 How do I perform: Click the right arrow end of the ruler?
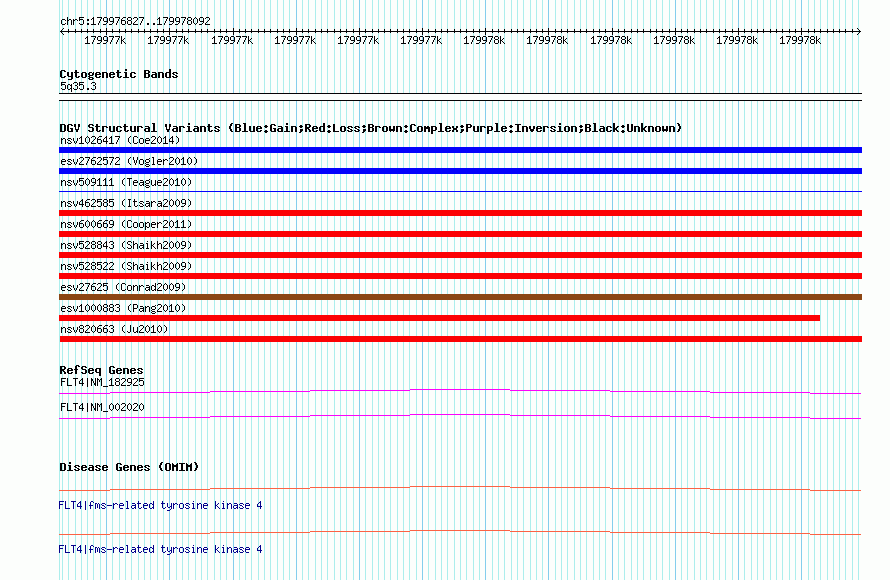coord(859,32)
